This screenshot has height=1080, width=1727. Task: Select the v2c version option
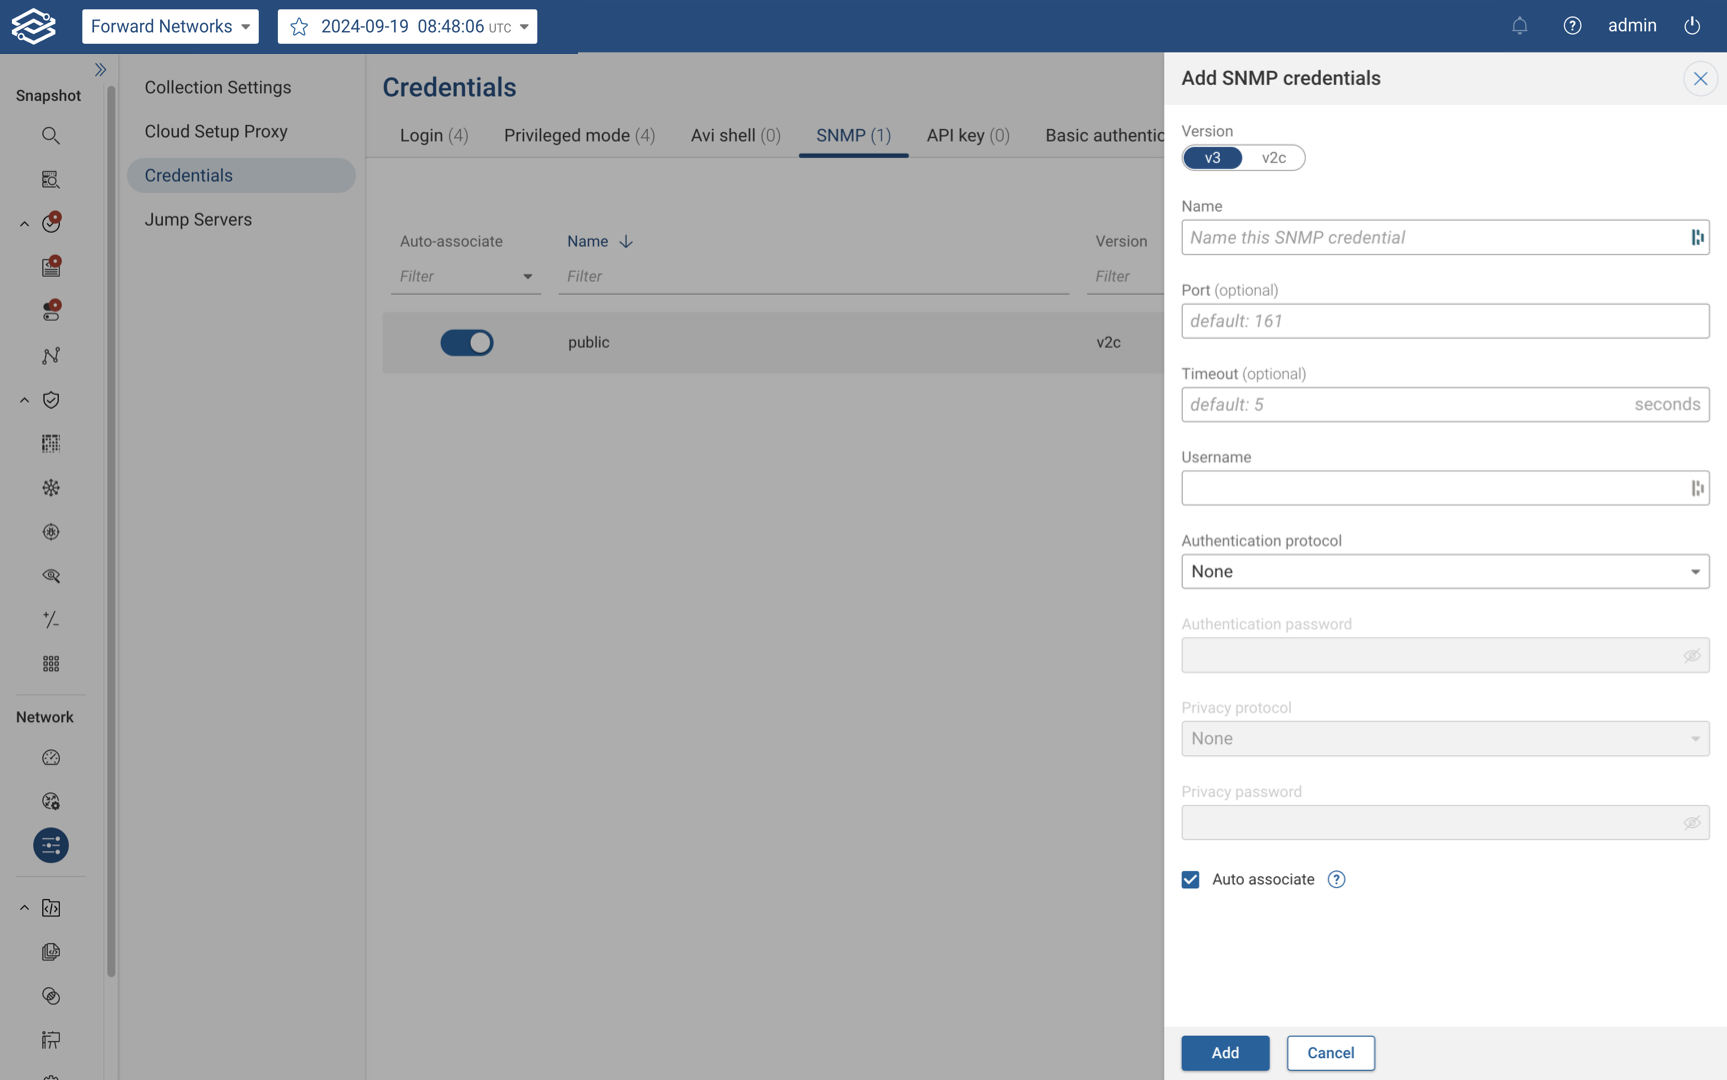tap(1274, 157)
